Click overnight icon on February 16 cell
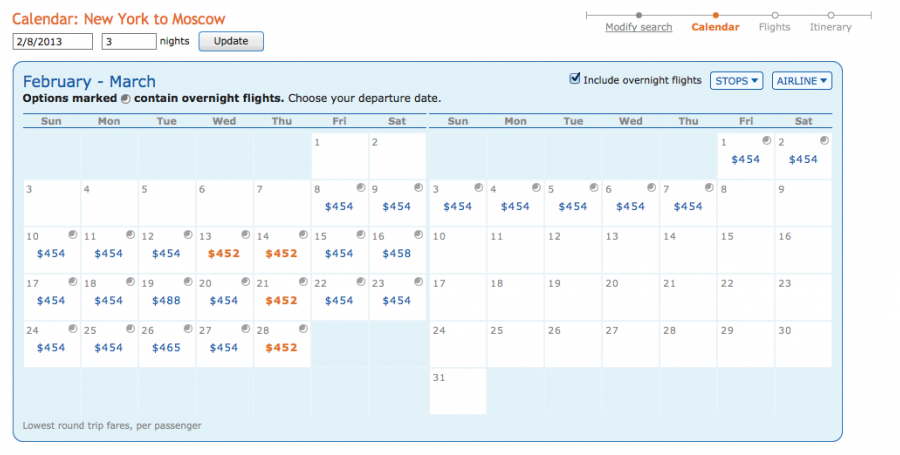 (x=418, y=234)
